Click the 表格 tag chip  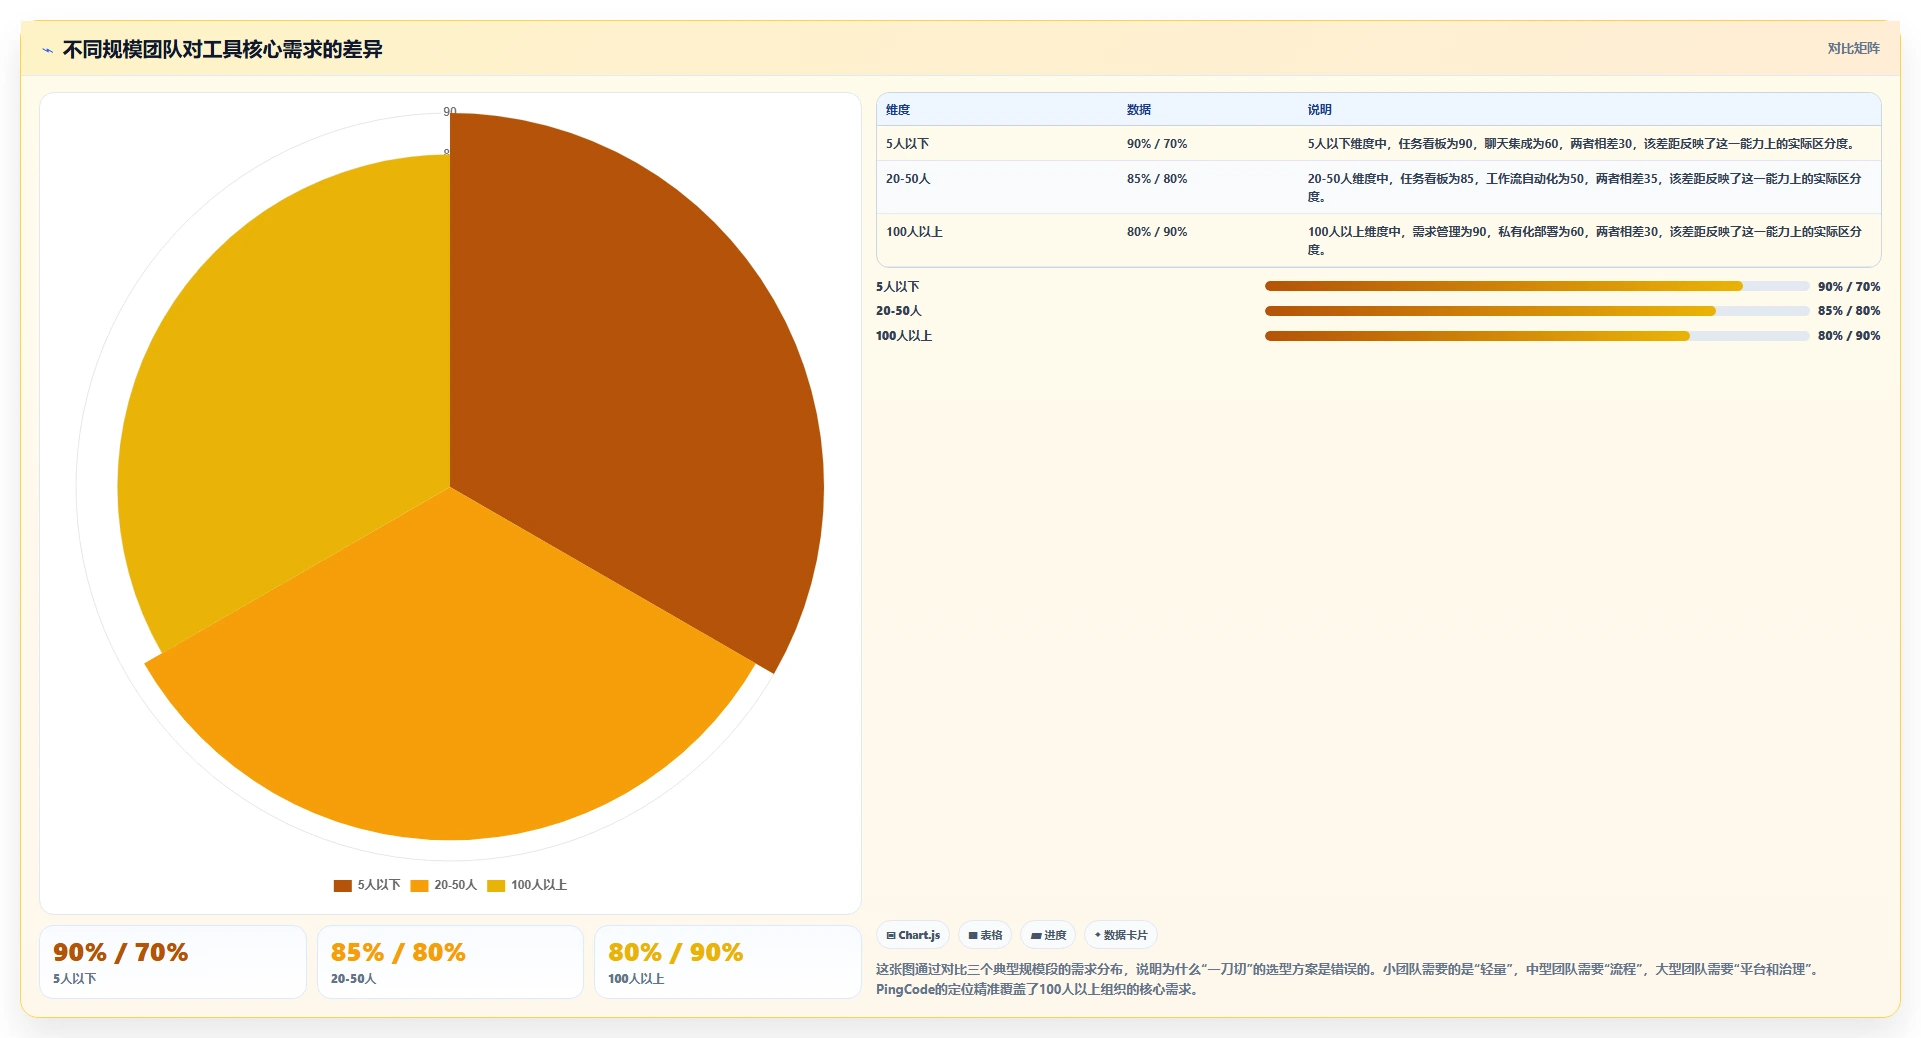pyautogui.click(x=985, y=935)
